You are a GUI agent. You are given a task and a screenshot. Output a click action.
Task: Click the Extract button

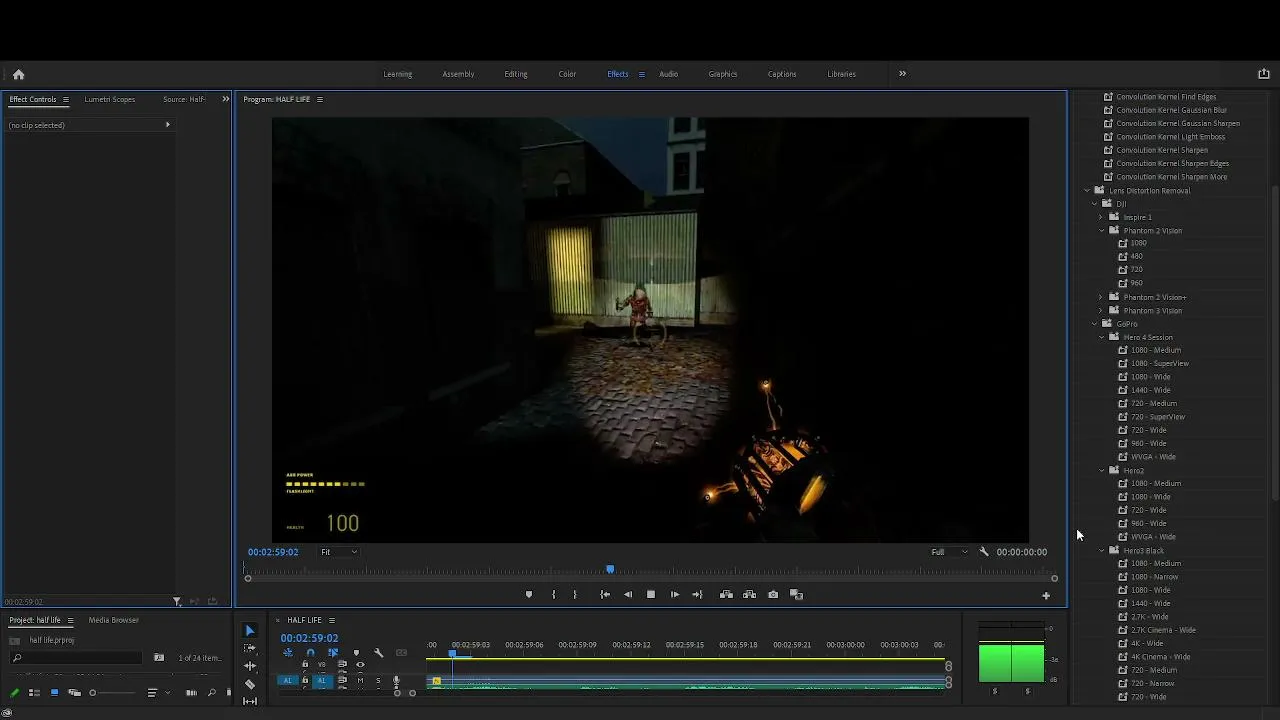pyautogui.click(x=749, y=595)
